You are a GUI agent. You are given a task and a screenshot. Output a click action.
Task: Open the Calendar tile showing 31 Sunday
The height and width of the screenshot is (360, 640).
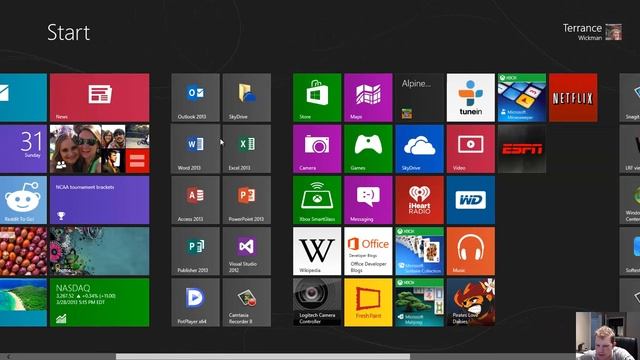tap(23, 149)
